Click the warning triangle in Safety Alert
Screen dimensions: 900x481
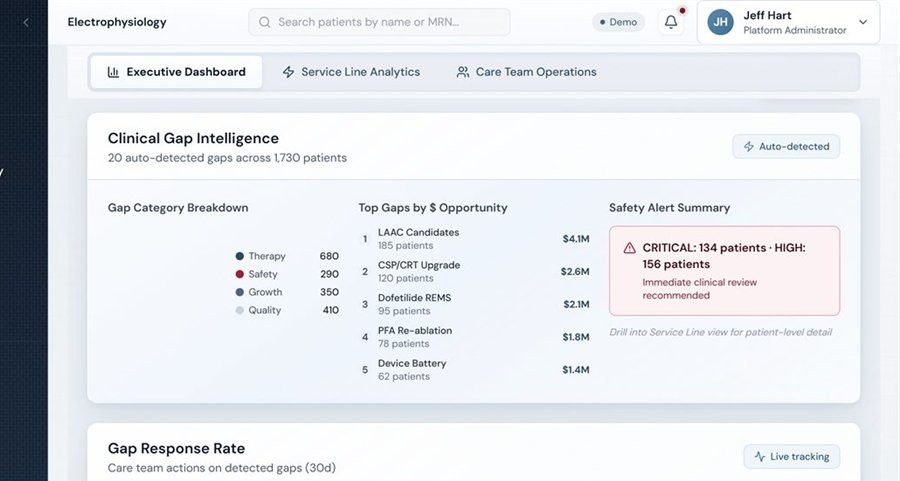pos(630,248)
